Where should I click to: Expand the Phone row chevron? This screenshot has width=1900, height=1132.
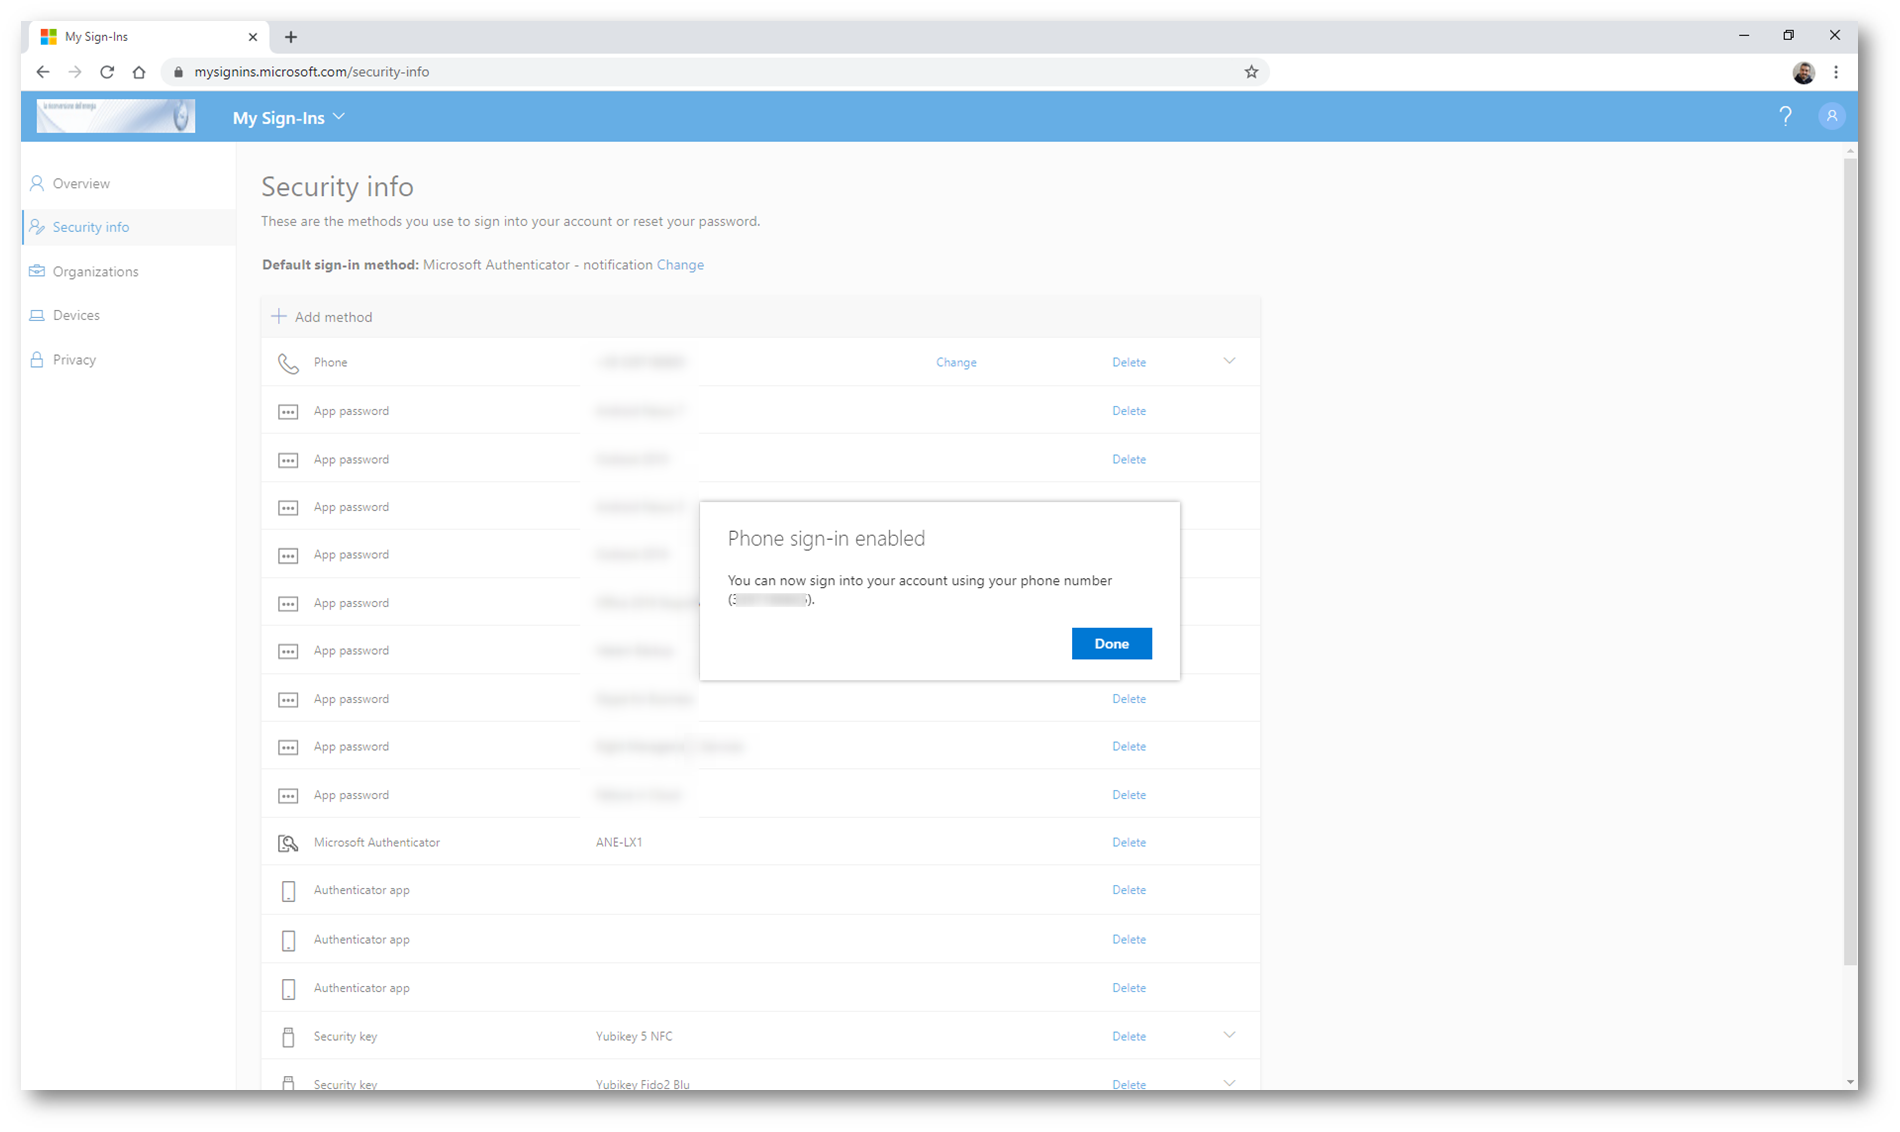pos(1229,361)
